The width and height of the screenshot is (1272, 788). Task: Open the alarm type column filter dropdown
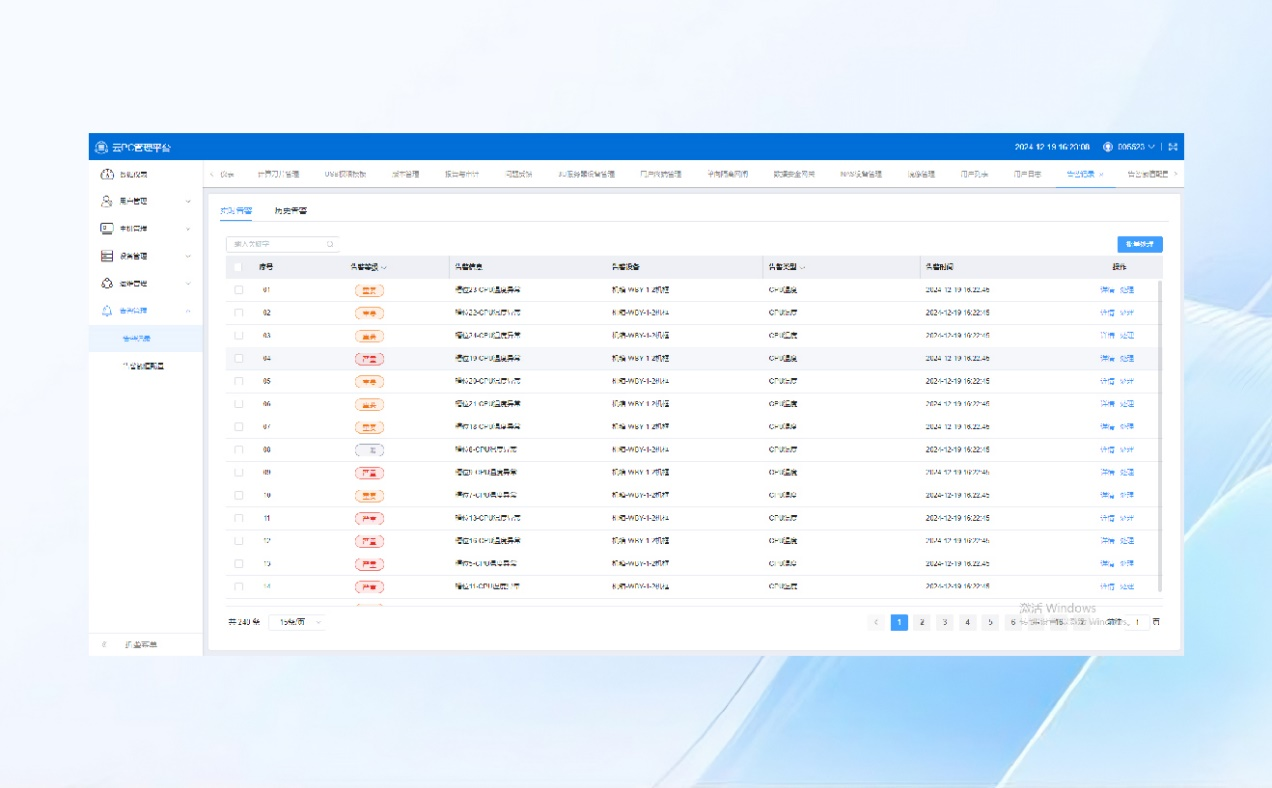pyautogui.click(x=802, y=268)
